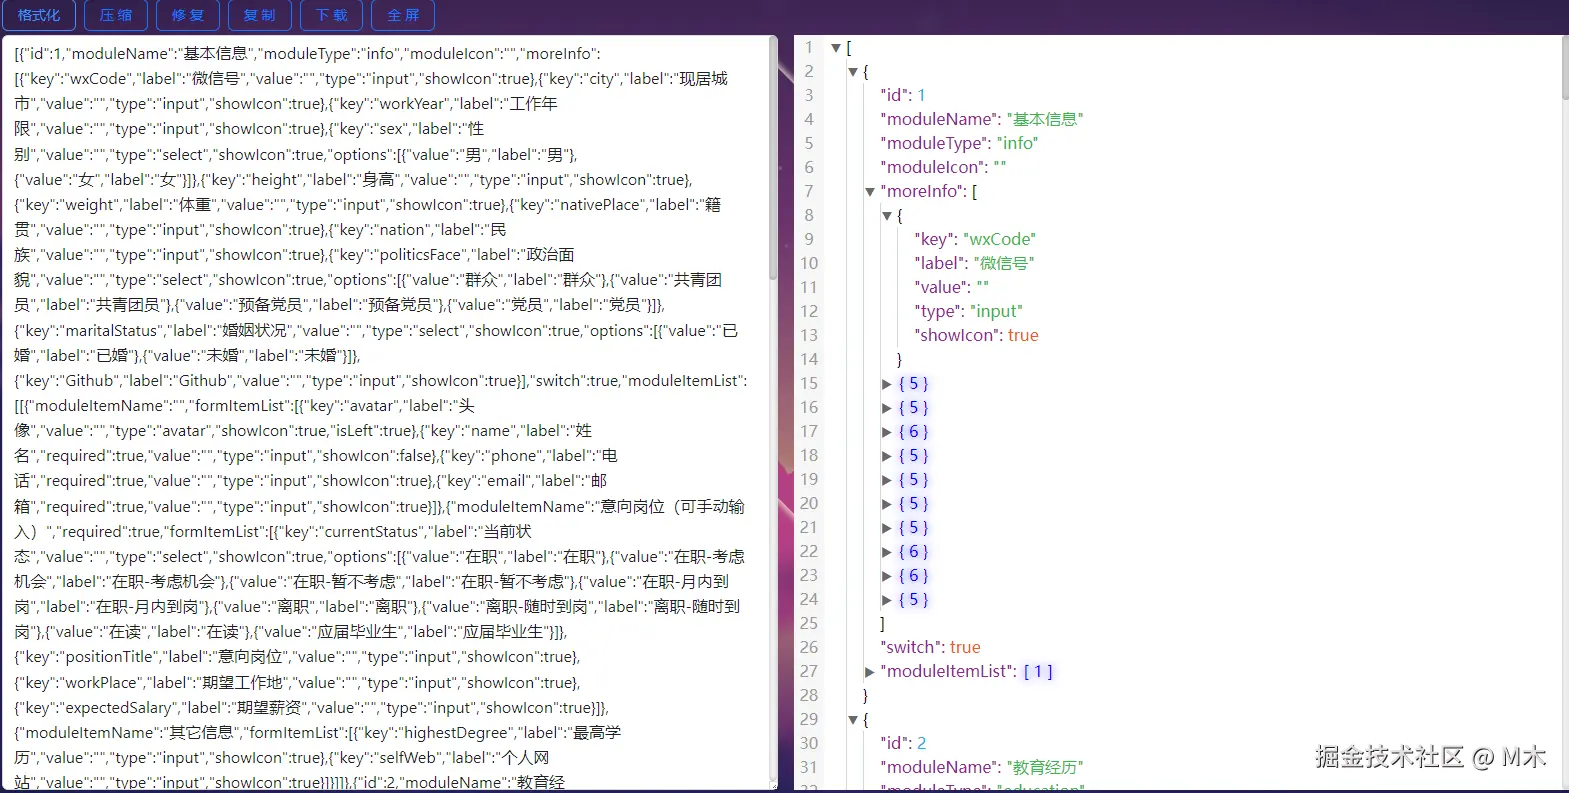Click the "input" type value on line 12
This screenshot has width=1569, height=793.
pos(996,311)
